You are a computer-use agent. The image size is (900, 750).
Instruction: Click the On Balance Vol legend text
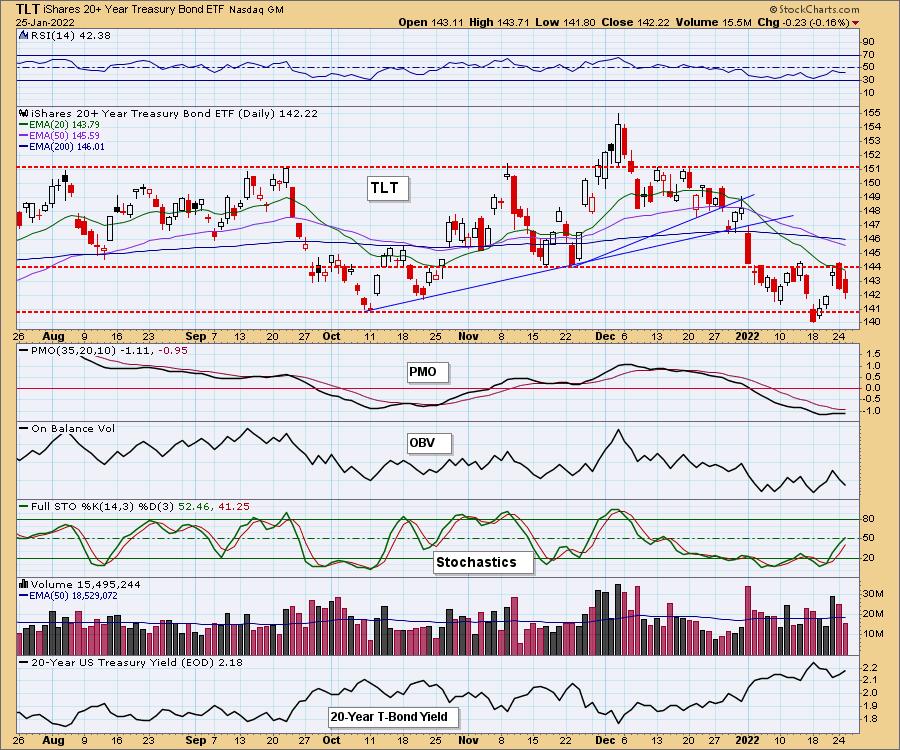[x=73, y=428]
